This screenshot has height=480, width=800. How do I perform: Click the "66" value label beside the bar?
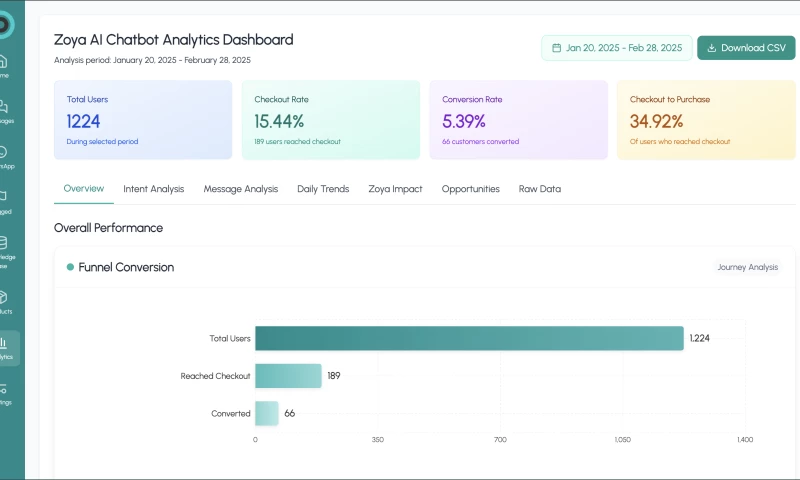point(289,414)
